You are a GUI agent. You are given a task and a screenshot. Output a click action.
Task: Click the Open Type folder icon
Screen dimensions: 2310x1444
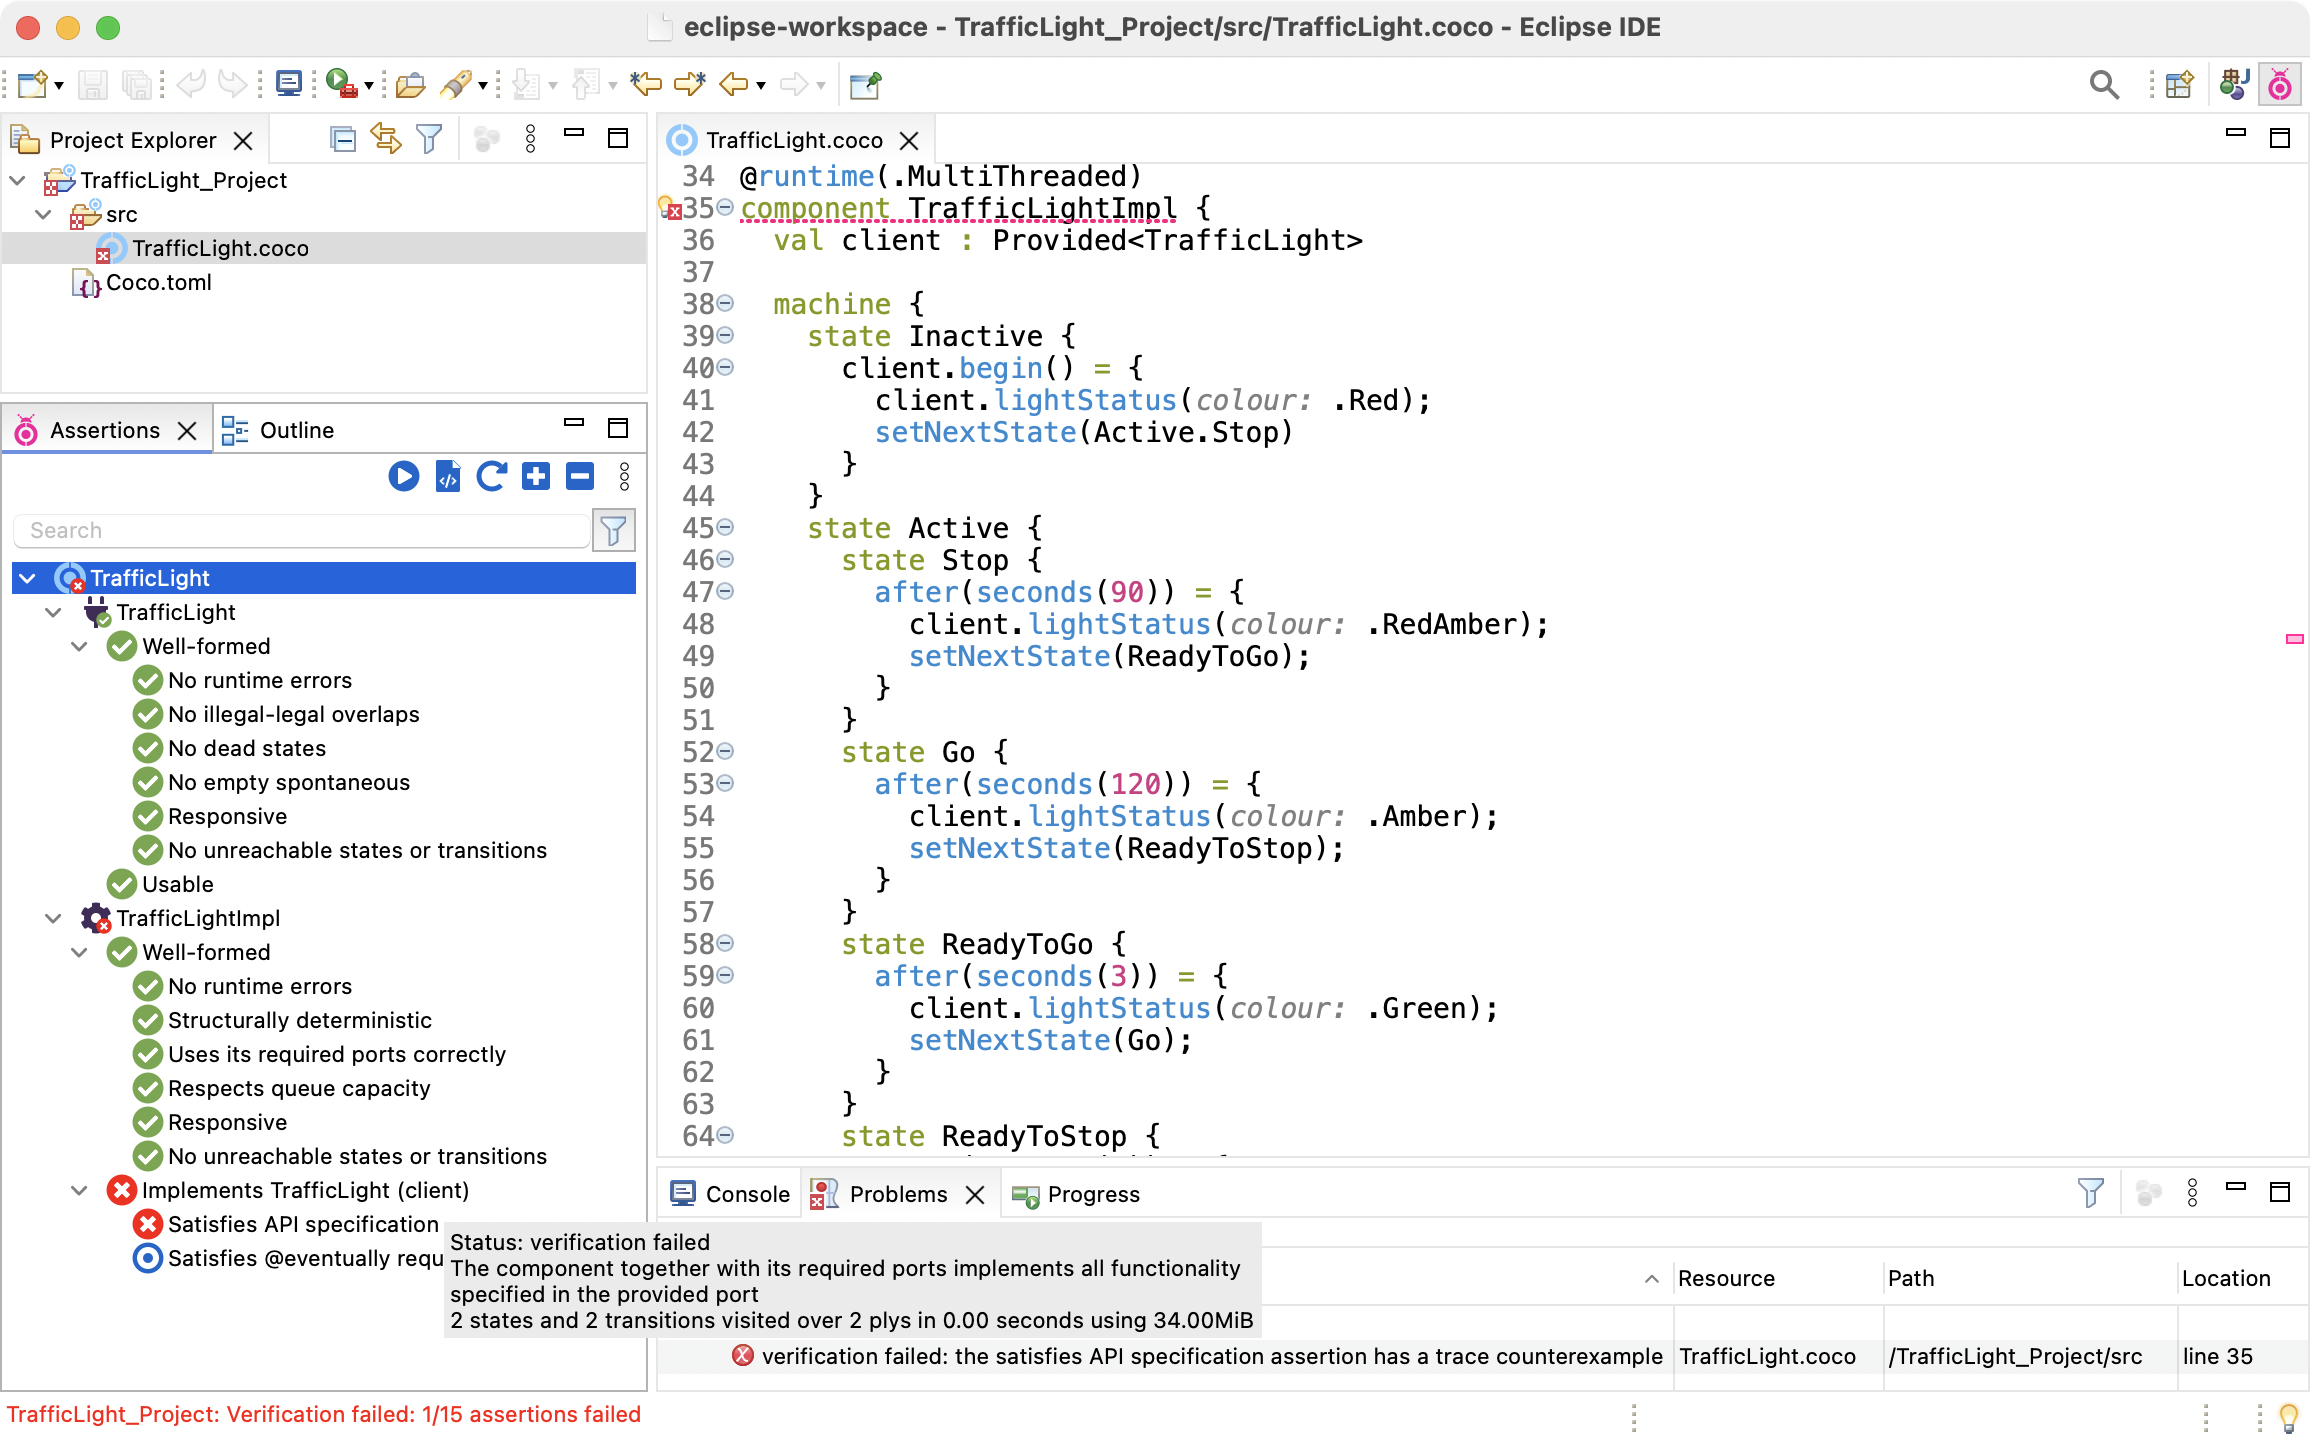(410, 85)
